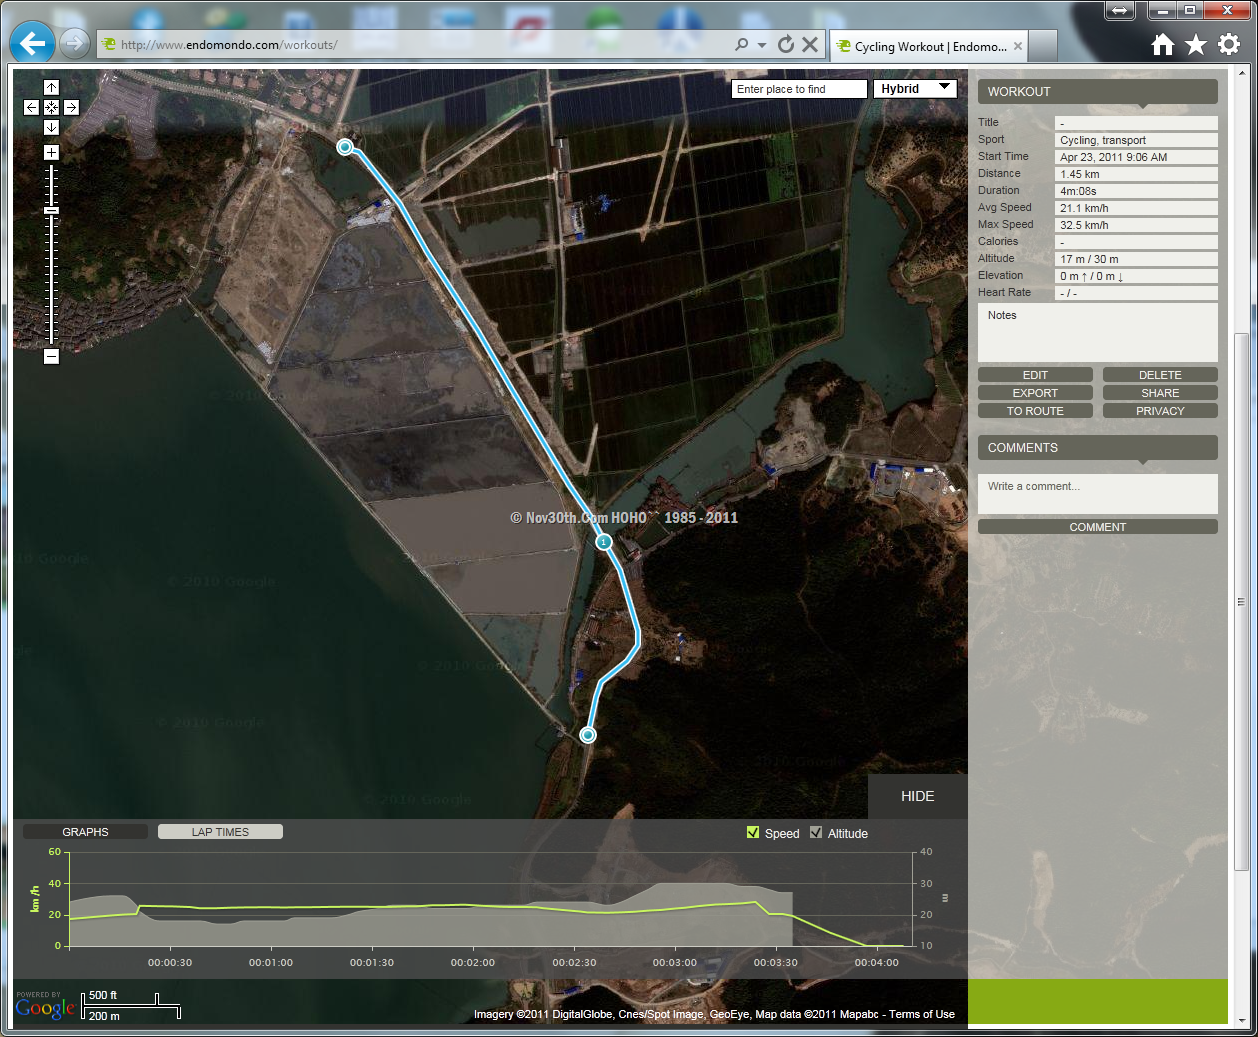Click the 1 km lap marker on route
Viewport: 1258px width, 1037px height.
[603, 542]
